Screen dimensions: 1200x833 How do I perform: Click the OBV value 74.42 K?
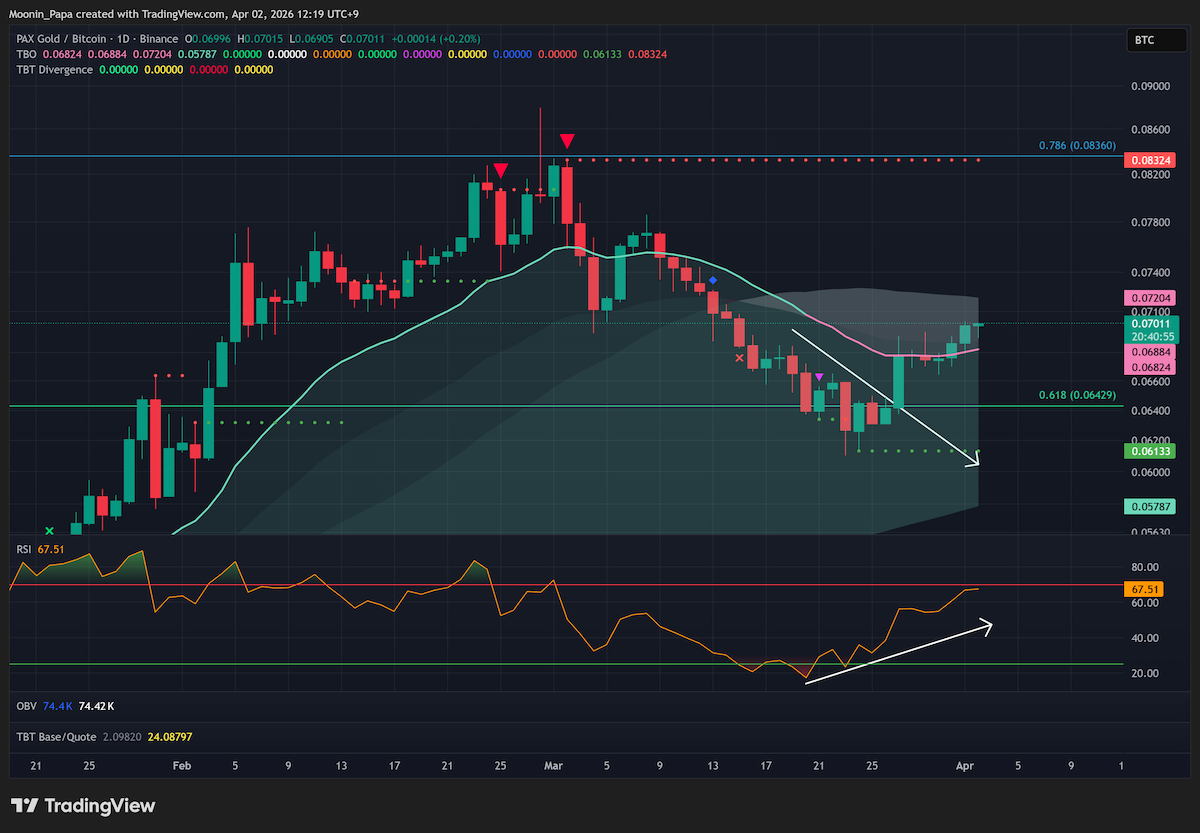96,706
